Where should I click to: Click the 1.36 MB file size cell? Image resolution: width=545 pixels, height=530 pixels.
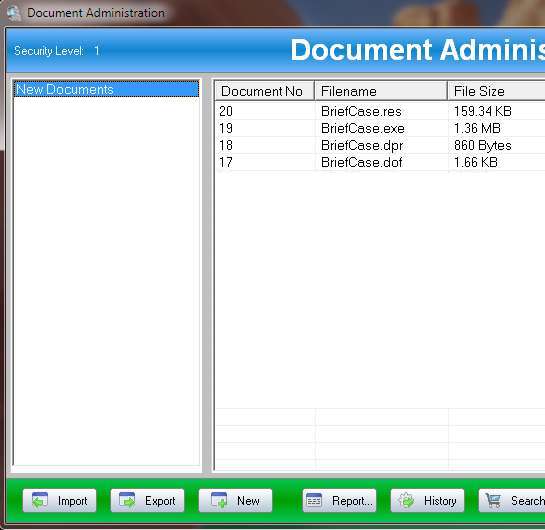(477, 128)
